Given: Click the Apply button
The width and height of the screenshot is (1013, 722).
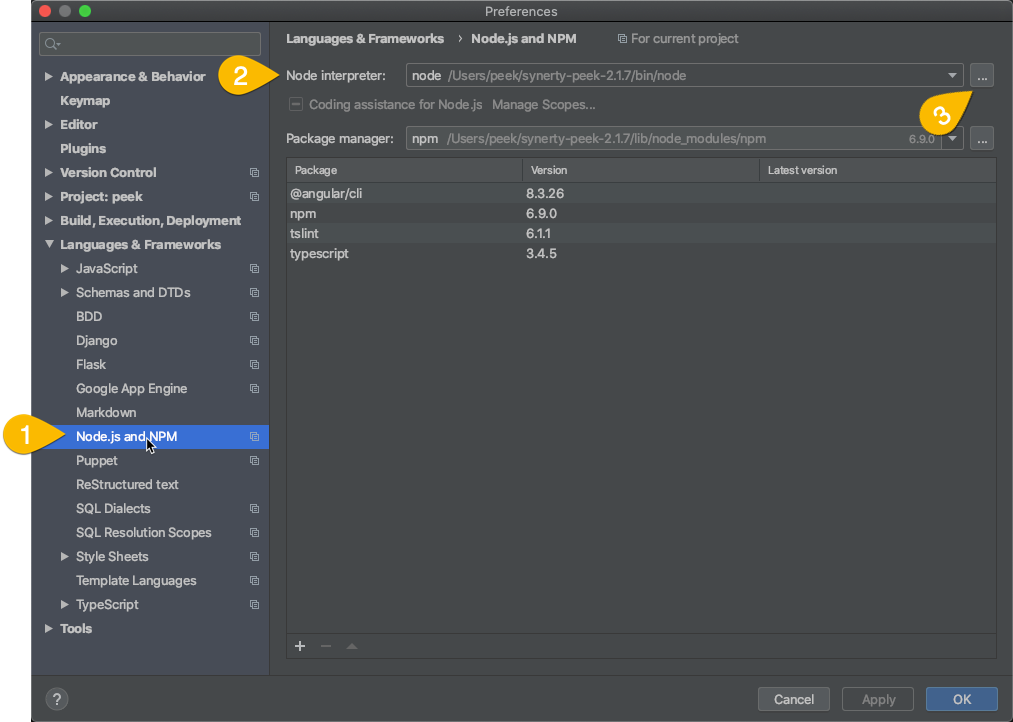Looking at the screenshot, I should pos(878,699).
